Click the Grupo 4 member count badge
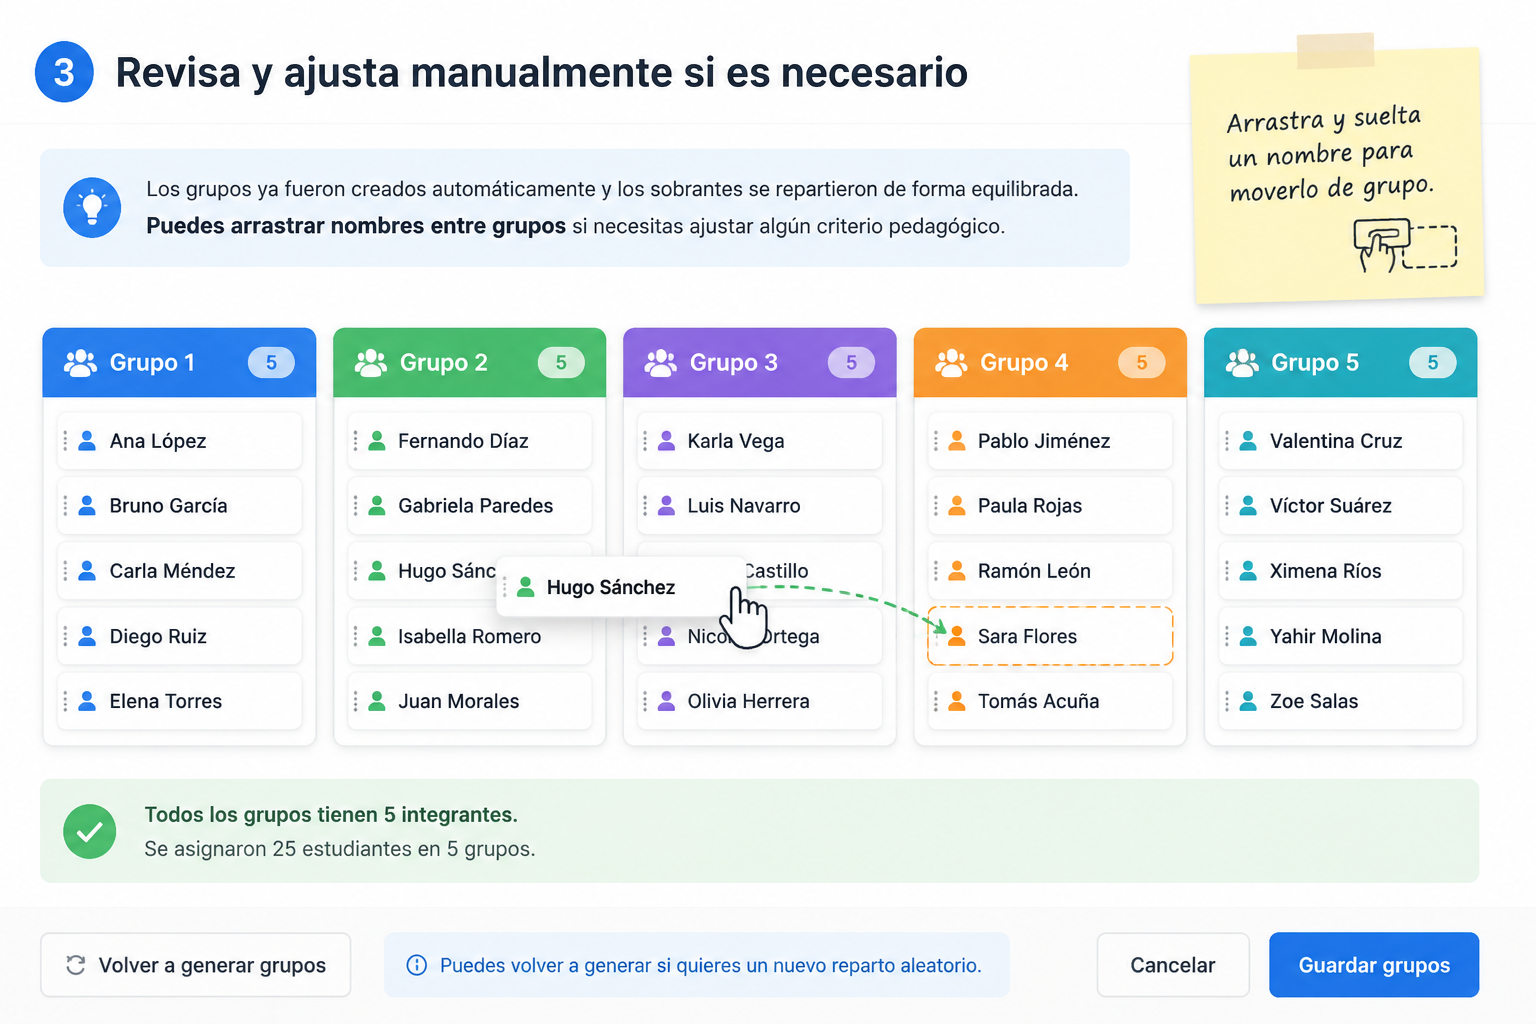1536x1024 pixels. coord(1141,362)
